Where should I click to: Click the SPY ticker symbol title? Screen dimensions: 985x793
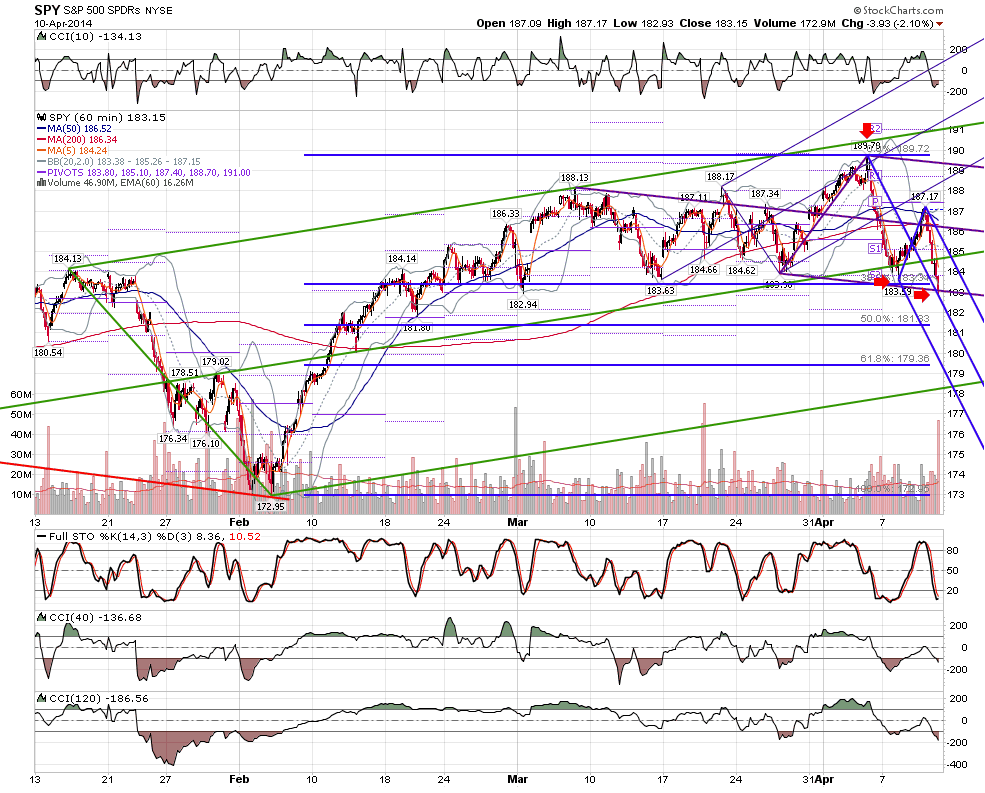[x=47, y=9]
